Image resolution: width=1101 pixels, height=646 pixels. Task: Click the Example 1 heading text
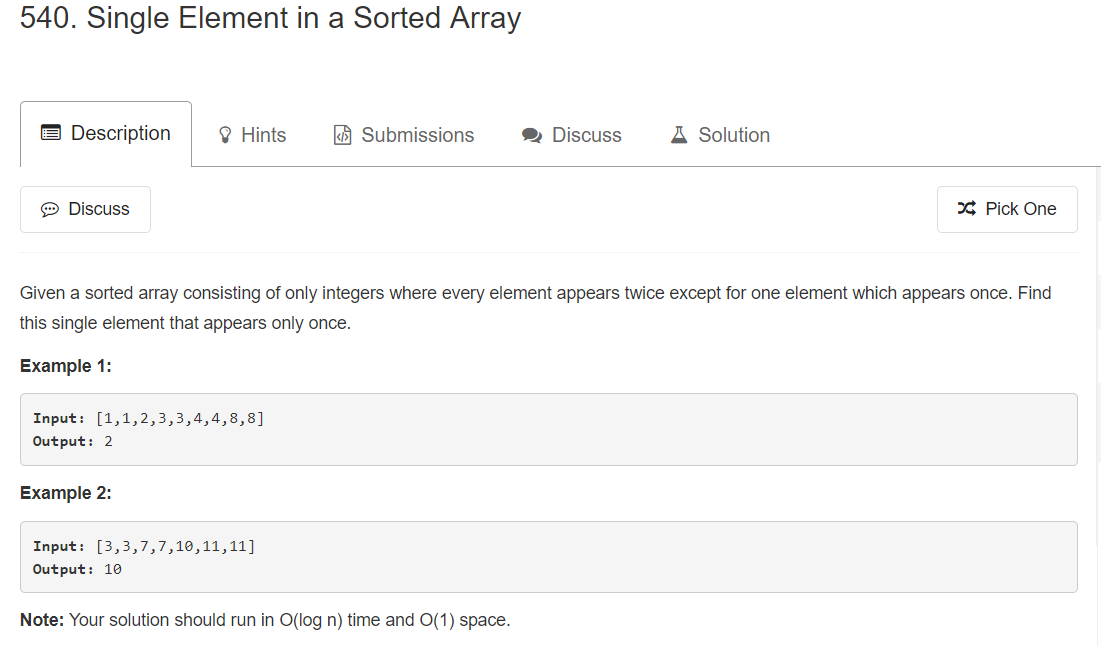65,366
